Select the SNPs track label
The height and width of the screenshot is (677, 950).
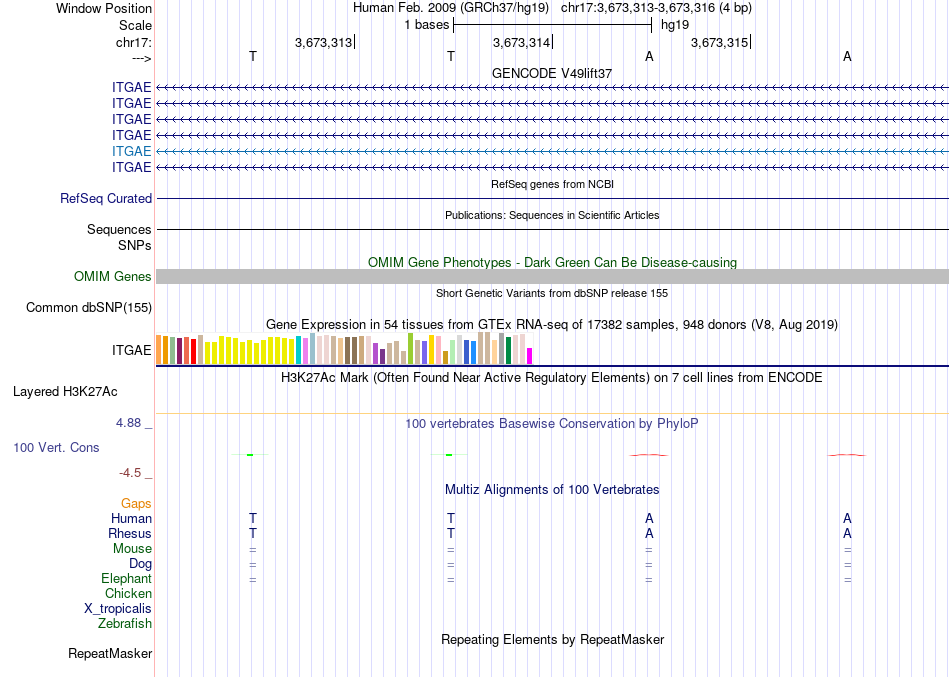(135, 245)
